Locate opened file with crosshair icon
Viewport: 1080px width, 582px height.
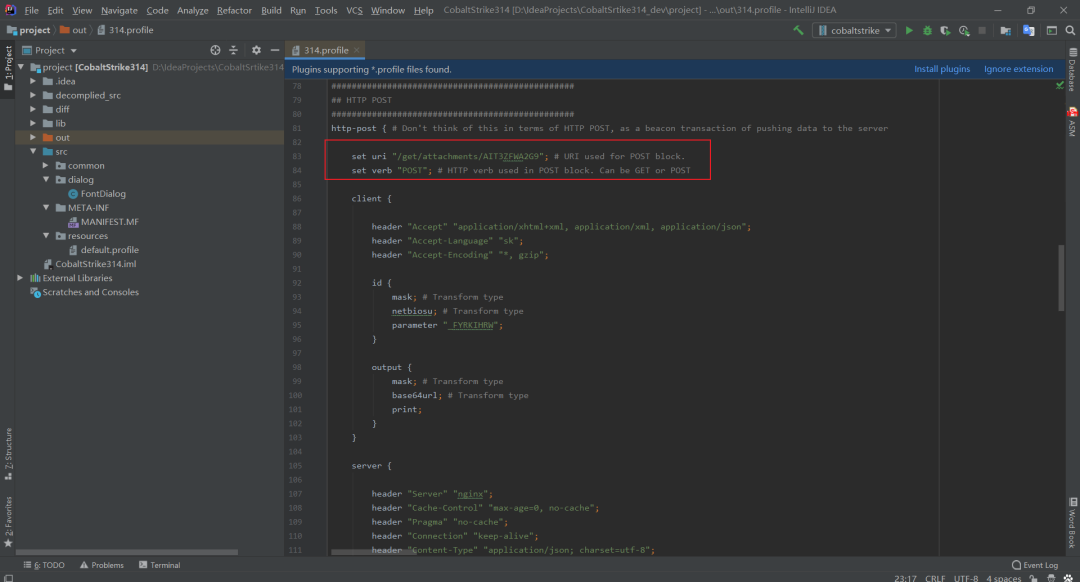click(215, 50)
